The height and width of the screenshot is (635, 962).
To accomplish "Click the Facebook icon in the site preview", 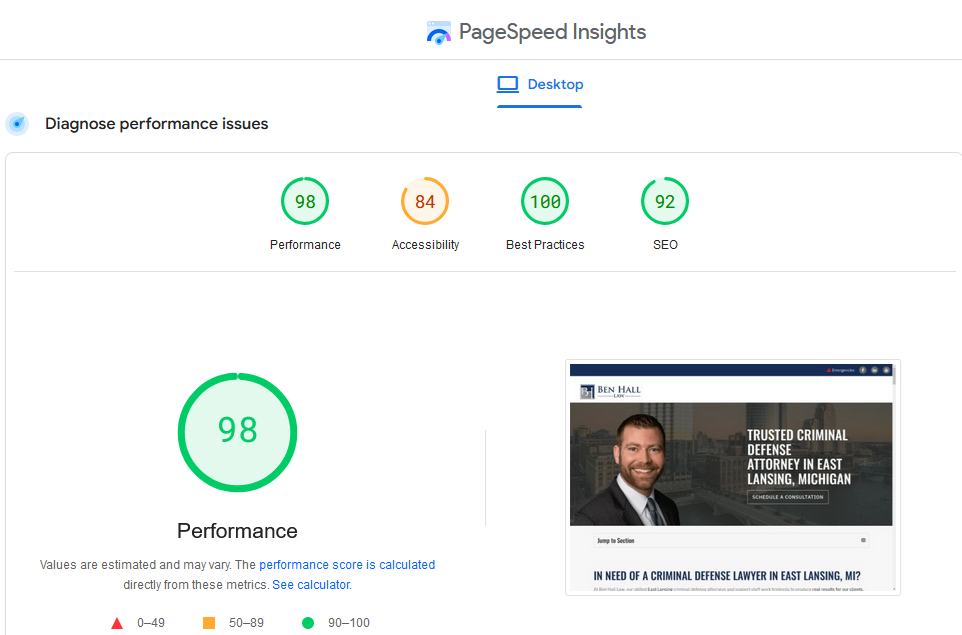I will click(x=862, y=369).
